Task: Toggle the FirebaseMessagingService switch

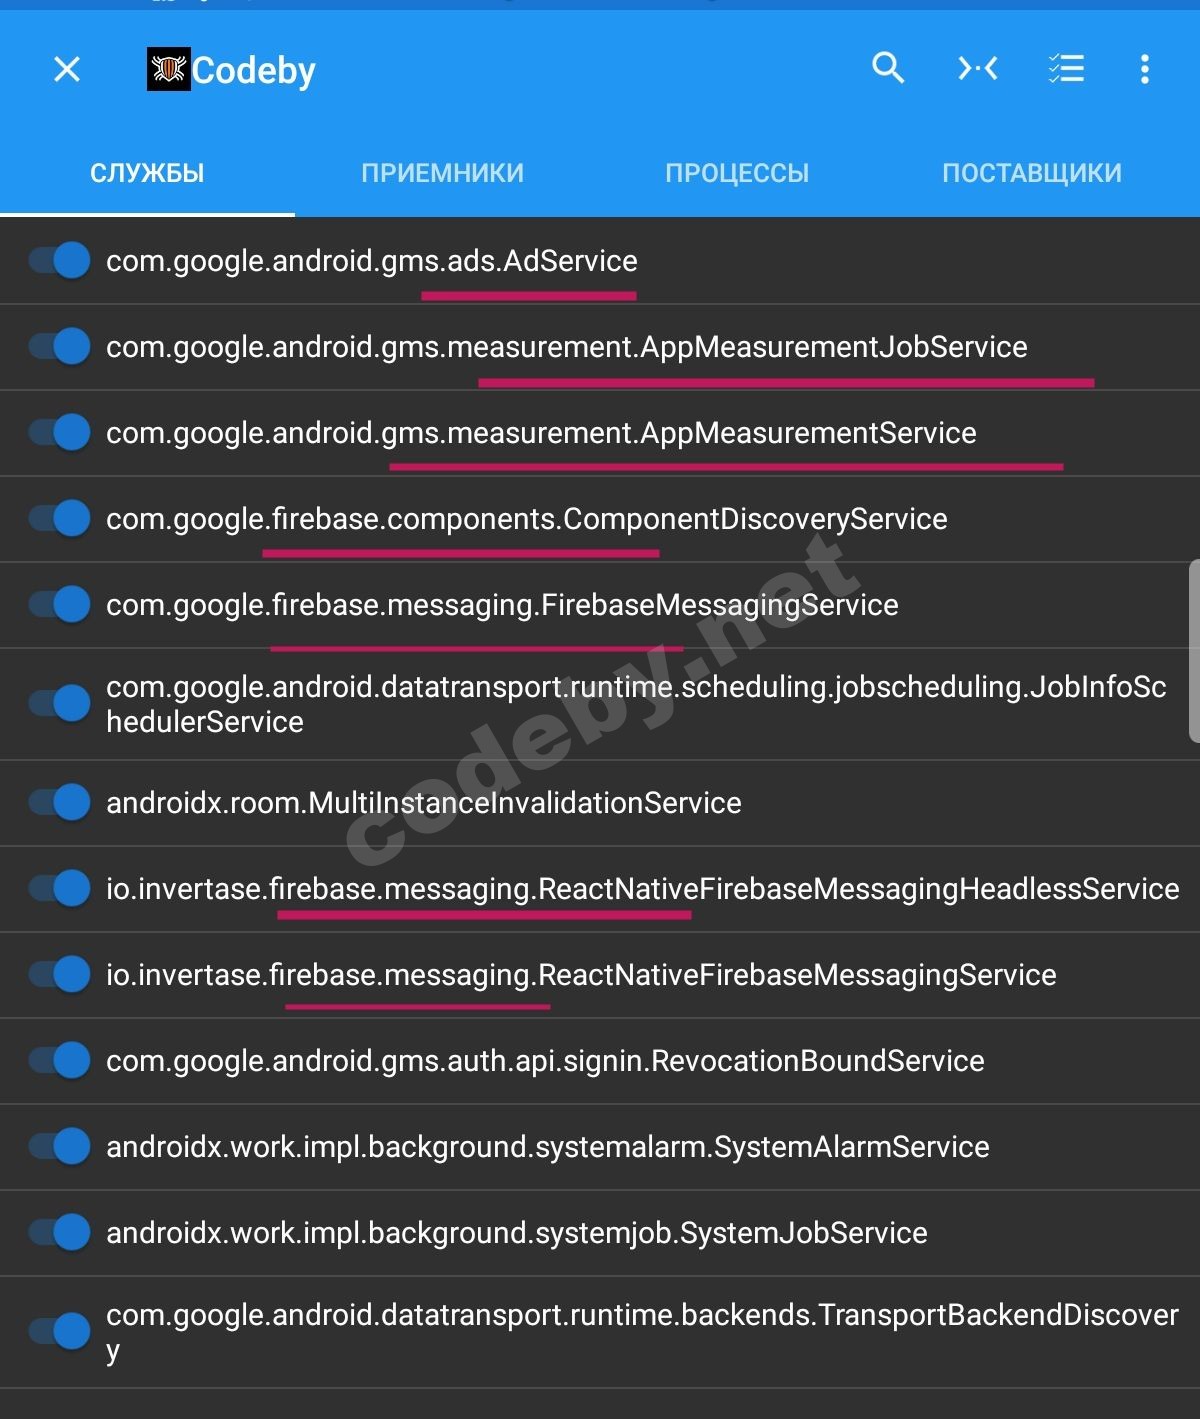Action: click(60, 605)
